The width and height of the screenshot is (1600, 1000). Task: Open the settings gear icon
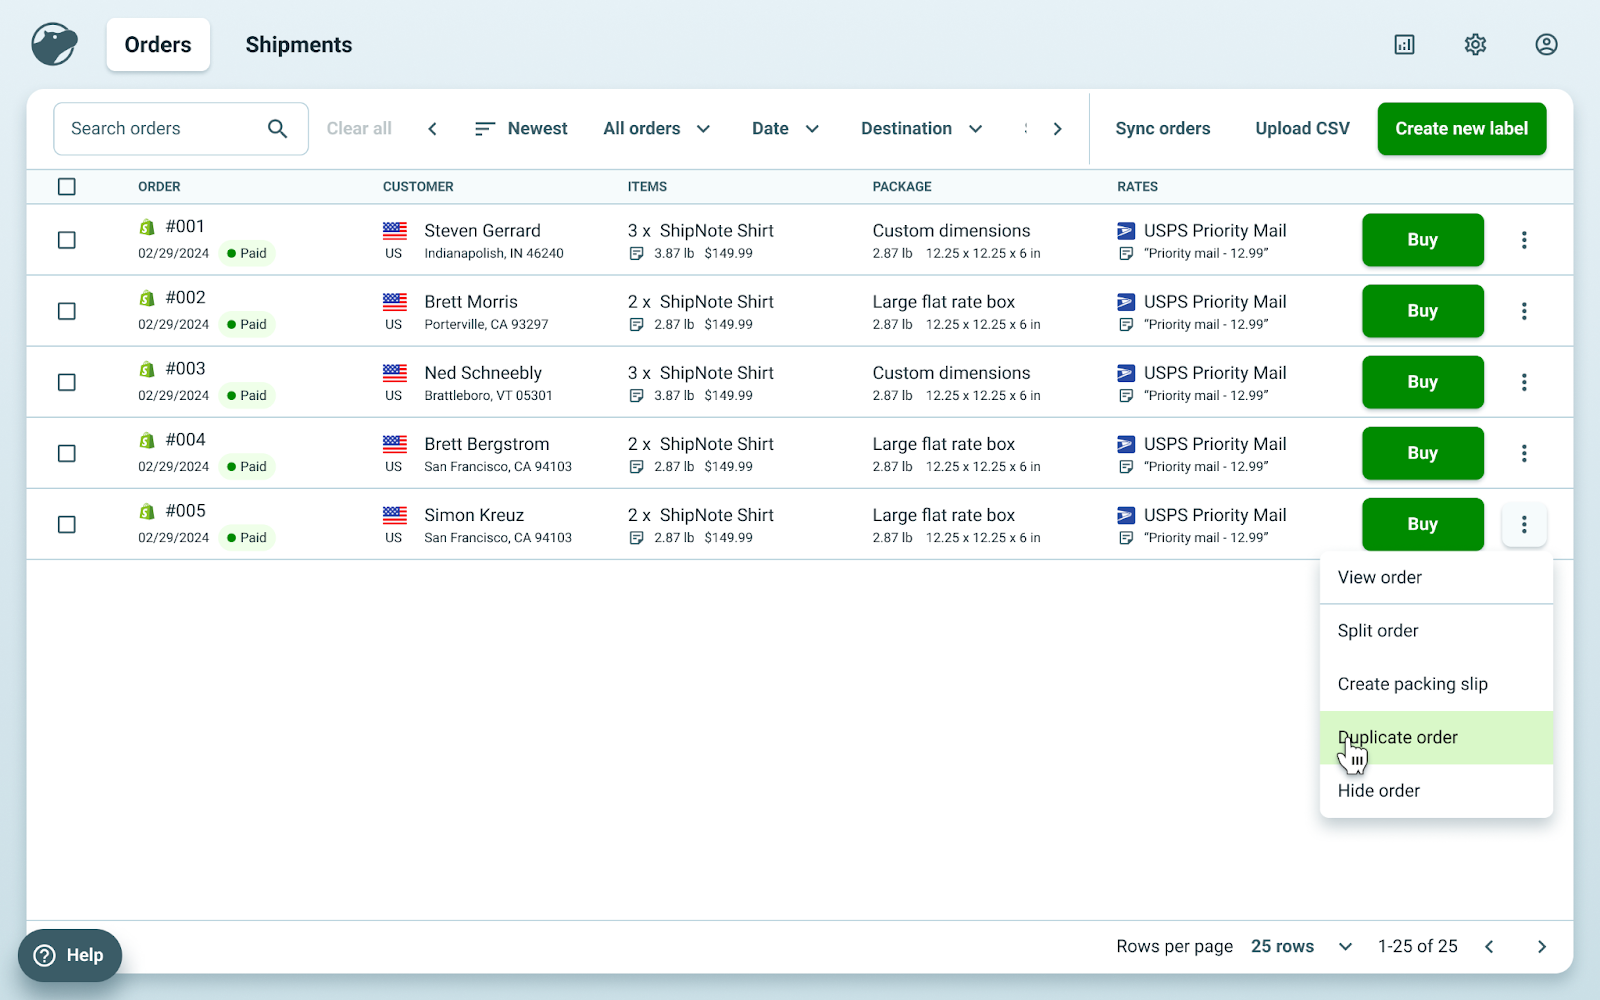tap(1476, 44)
